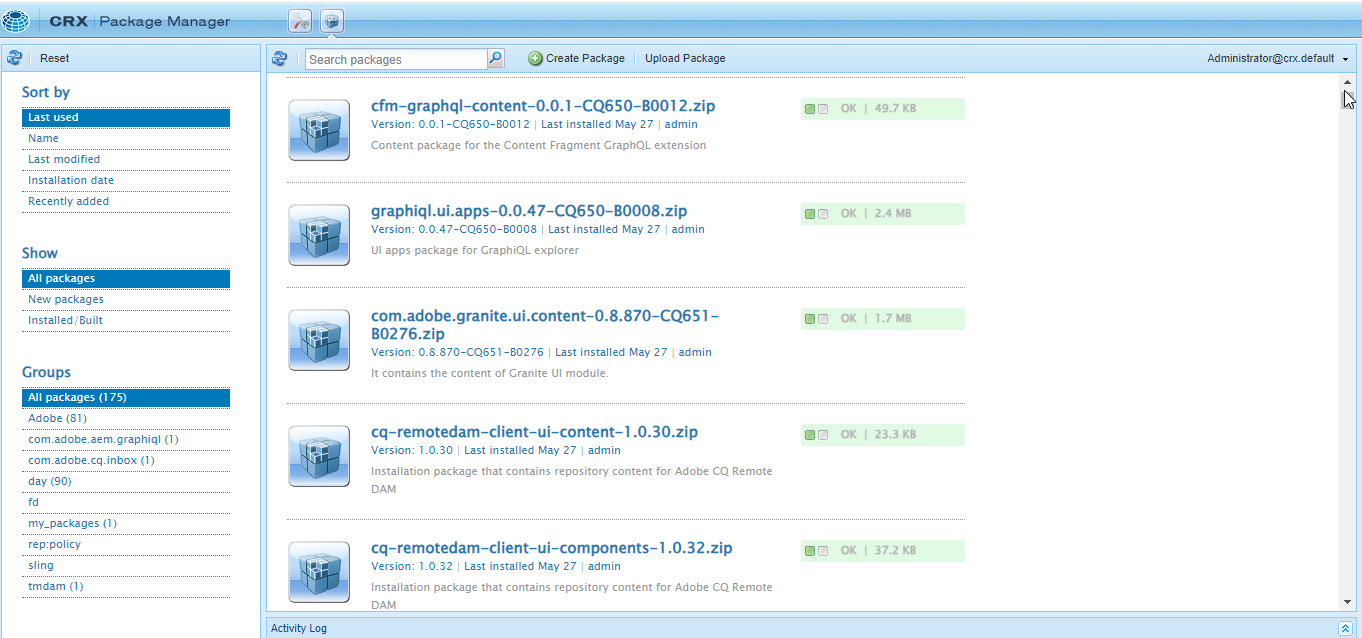Toggle the green status square for cfm-graphql-content

click(x=809, y=108)
